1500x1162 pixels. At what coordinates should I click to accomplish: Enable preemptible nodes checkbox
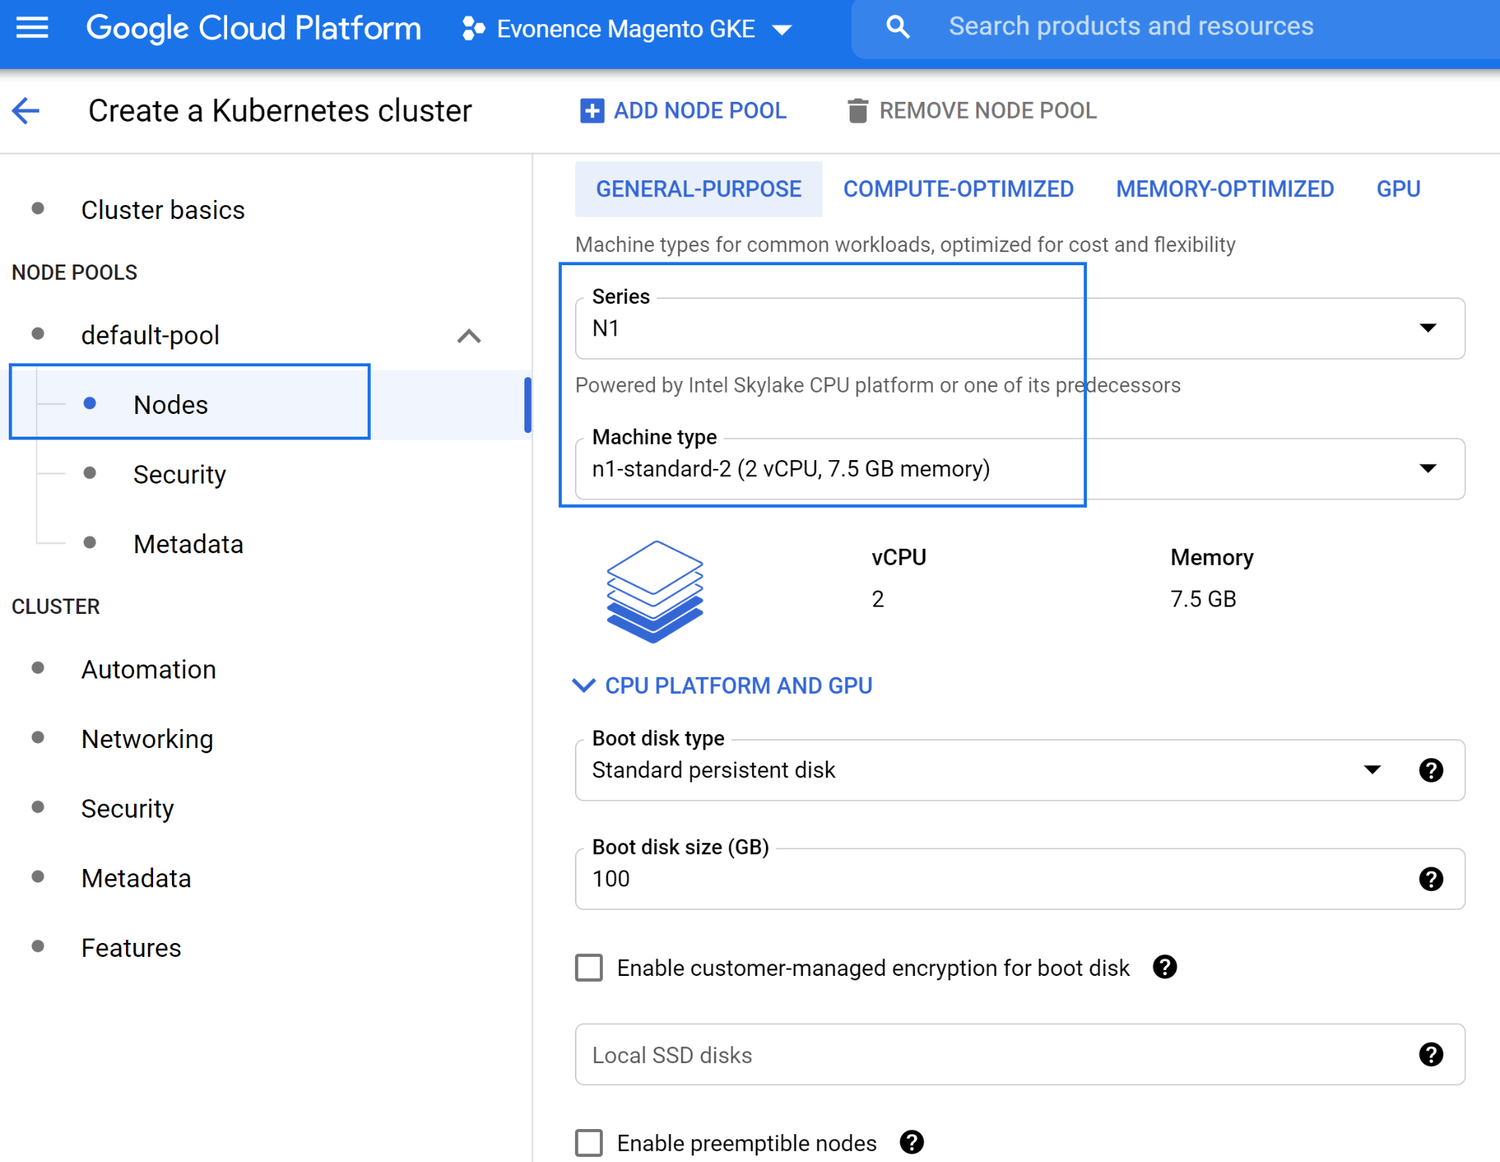click(589, 1143)
